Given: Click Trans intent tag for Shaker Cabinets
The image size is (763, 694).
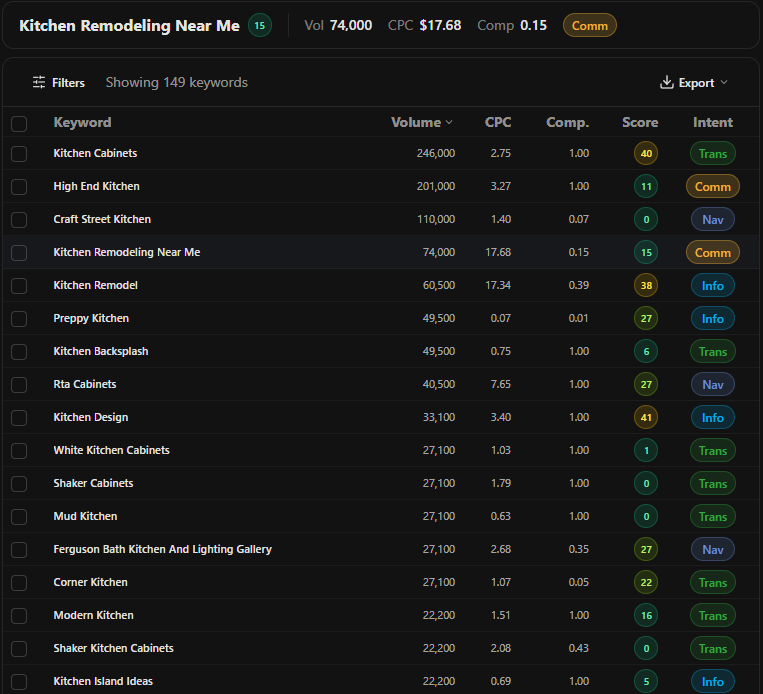Looking at the screenshot, I should [713, 484].
